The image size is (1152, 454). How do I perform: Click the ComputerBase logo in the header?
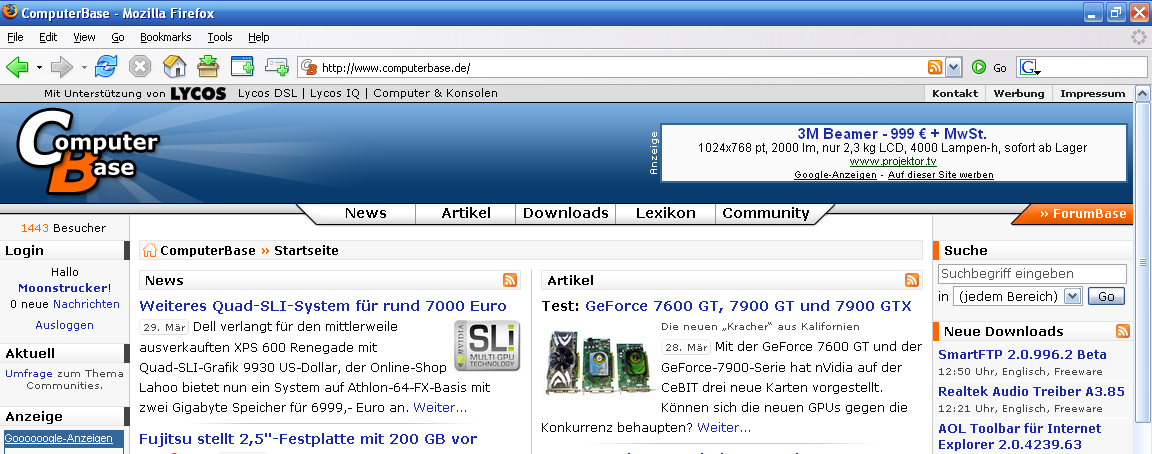pyautogui.click(x=87, y=151)
